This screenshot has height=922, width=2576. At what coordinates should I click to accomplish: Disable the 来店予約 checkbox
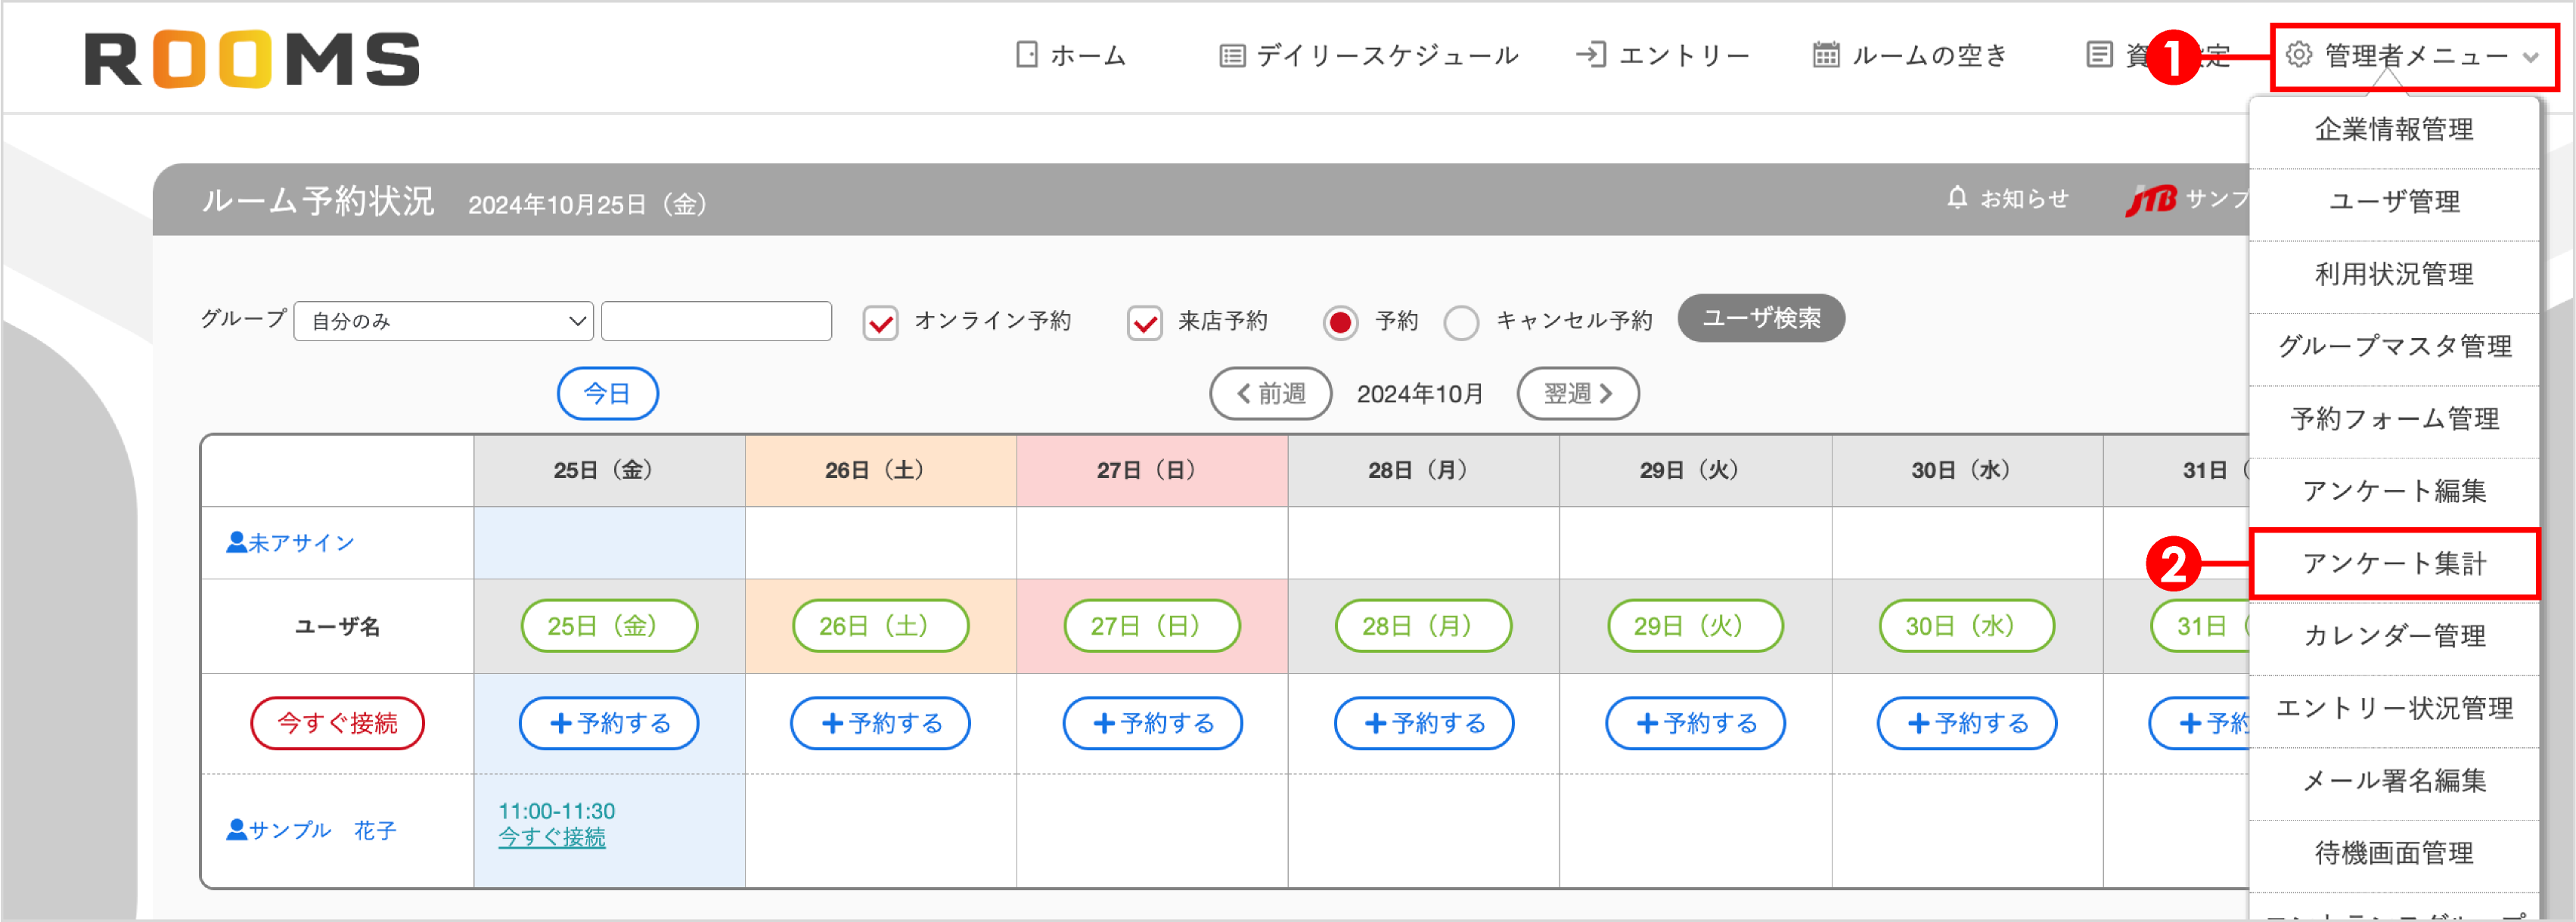(1144, 322)
